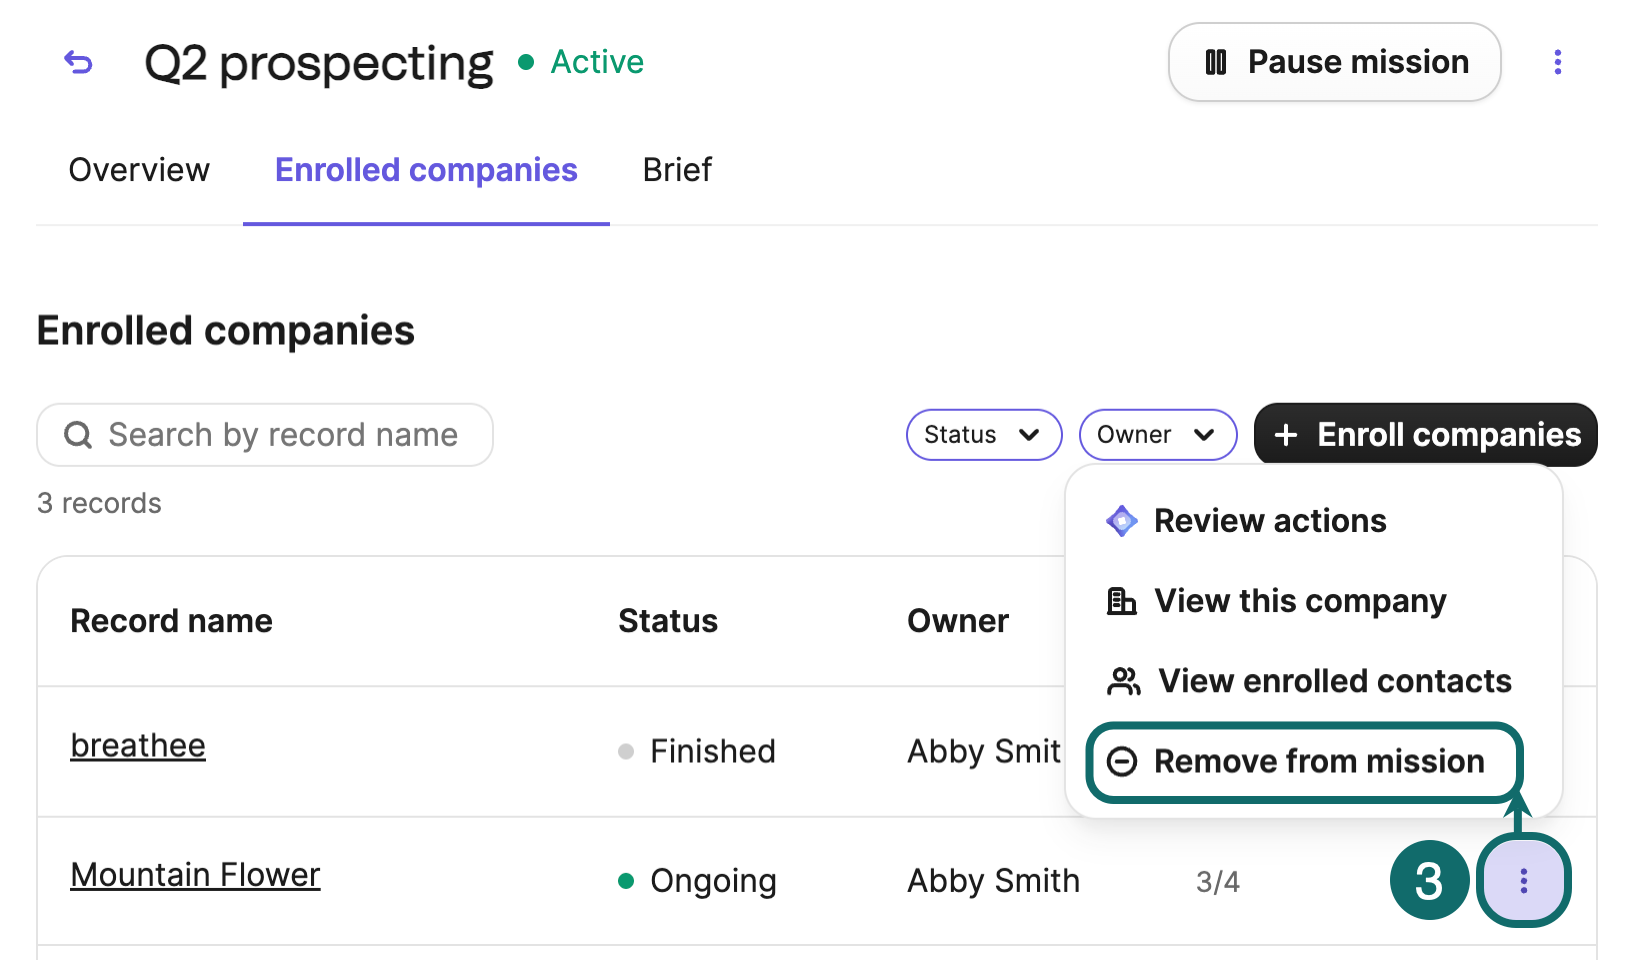The width and height of the screenshot is (1632, 964).
Task: Focus the Search by record name field
Action: click(265, 435)
